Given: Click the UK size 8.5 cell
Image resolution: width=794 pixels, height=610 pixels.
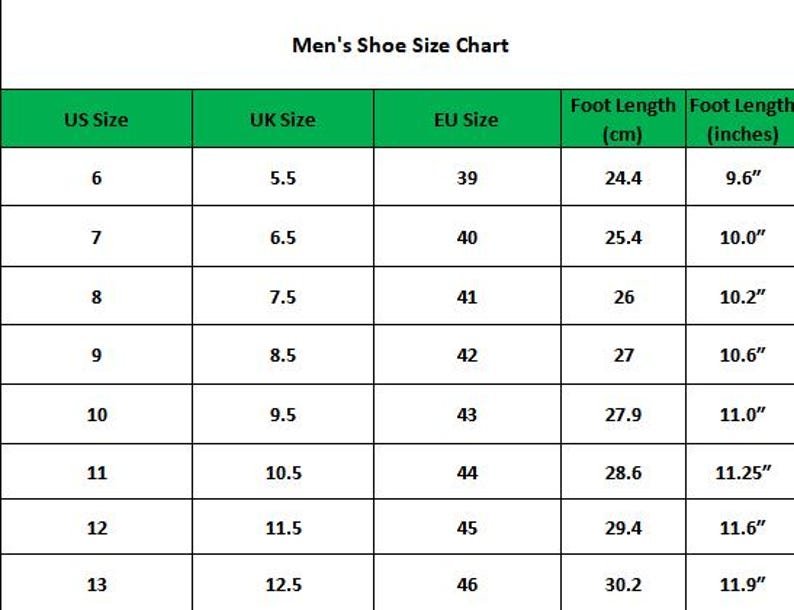Looking at the screenshot, I should click(282, 355).
